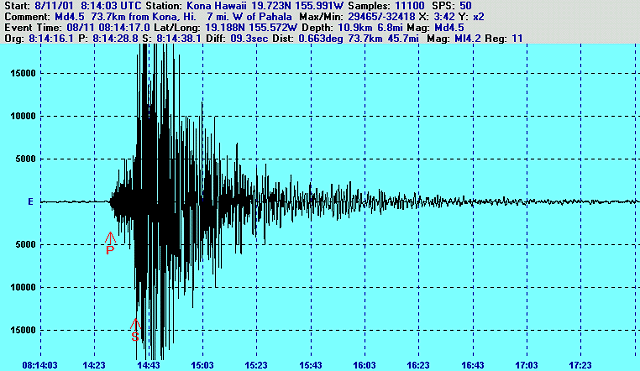Screen dimensions: 640x371
Task: Click the 16:03 time axis label
Action: coord(364,365)
